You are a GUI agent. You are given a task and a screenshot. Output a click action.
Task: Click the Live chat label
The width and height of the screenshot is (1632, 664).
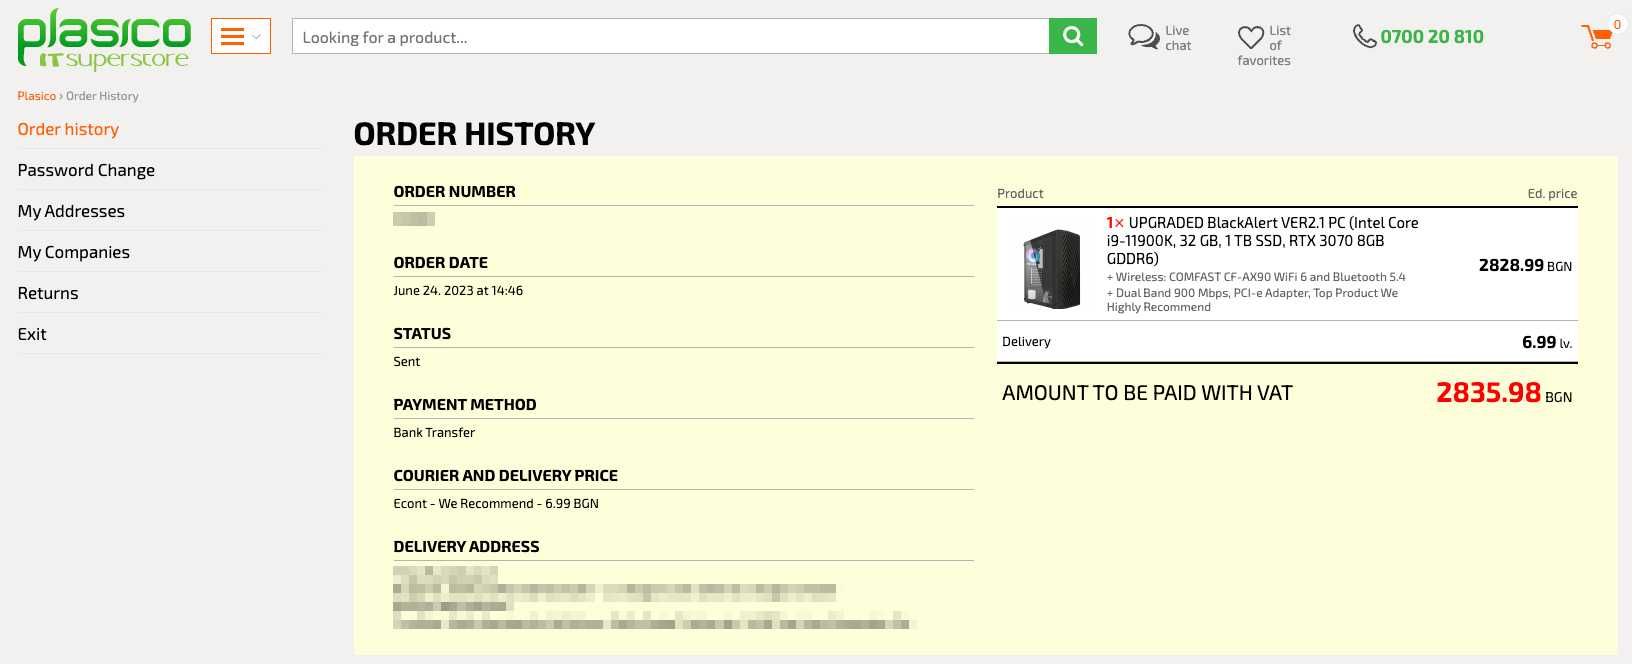(1178, 38)
